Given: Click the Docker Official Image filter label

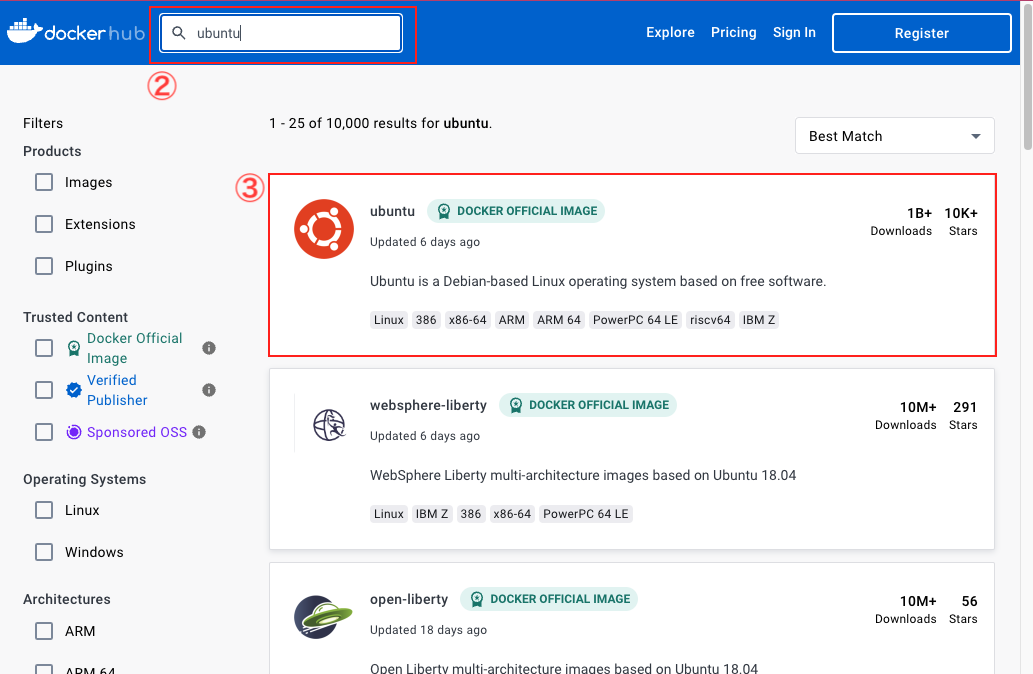Looking at the screenshot, I should 134,348.
